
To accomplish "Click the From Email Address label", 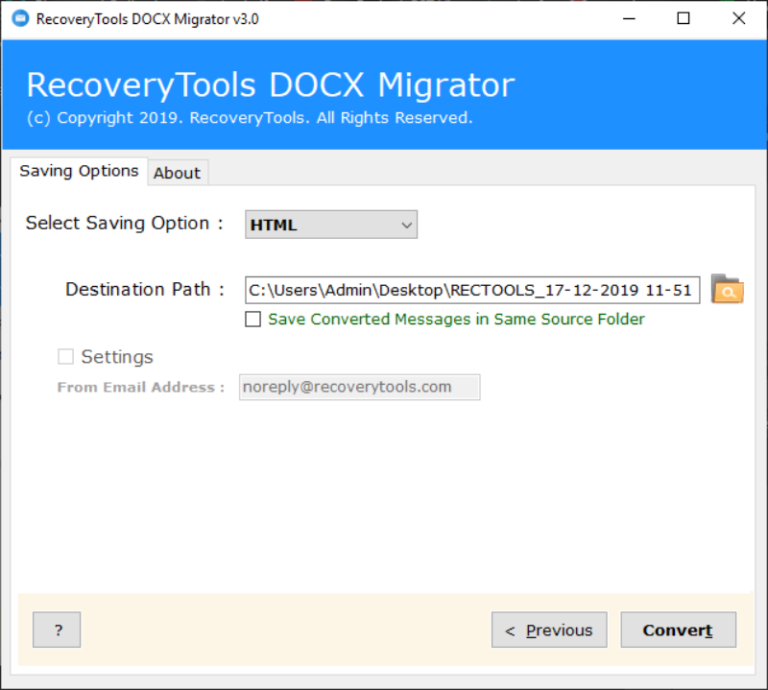I will (x=141, y=387).
